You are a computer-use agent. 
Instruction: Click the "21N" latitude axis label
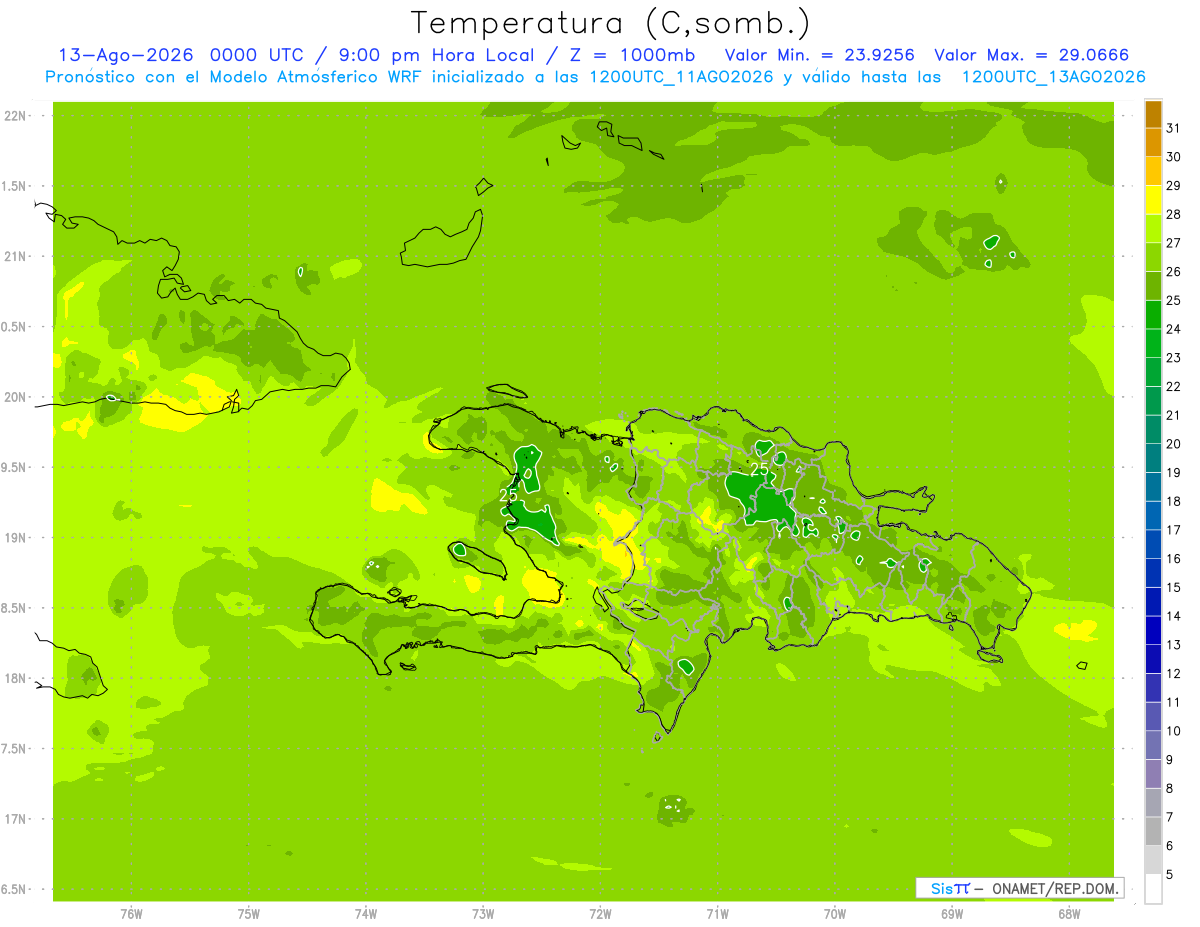click(15, 257)
